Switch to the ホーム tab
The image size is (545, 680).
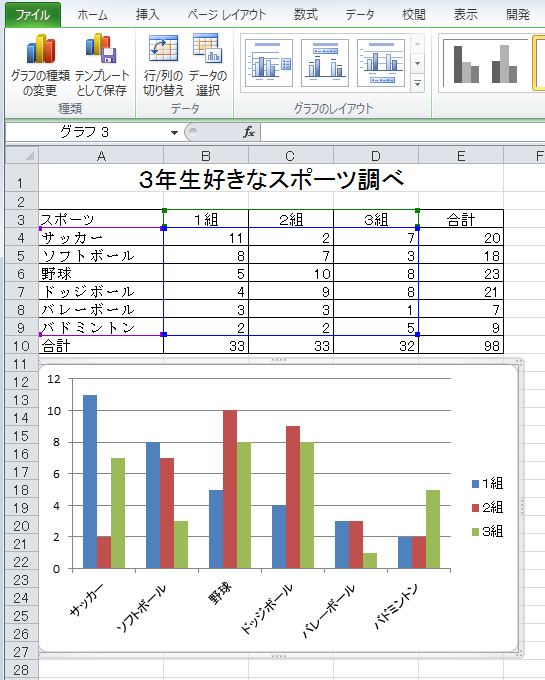pyautogui.click(x=92, y=15)
